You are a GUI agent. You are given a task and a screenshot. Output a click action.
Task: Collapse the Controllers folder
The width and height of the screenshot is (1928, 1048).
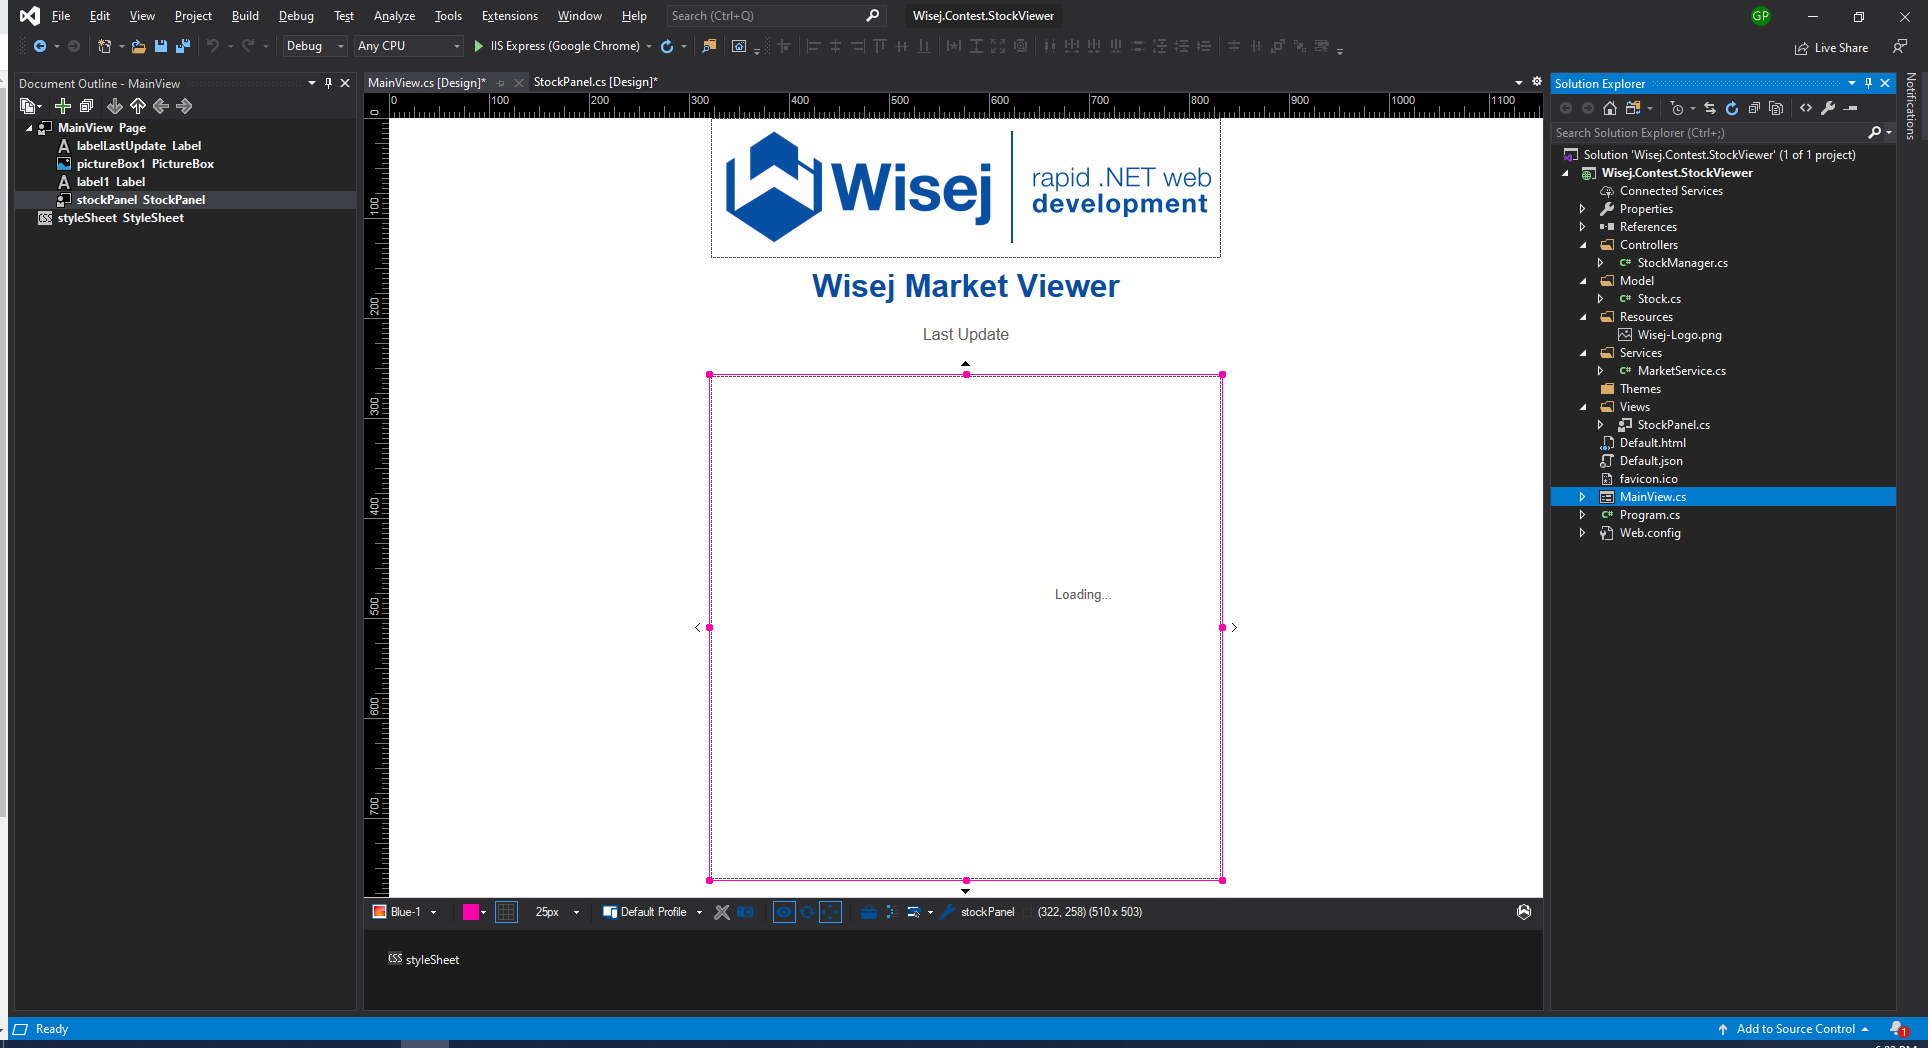tap(1583, 245)
